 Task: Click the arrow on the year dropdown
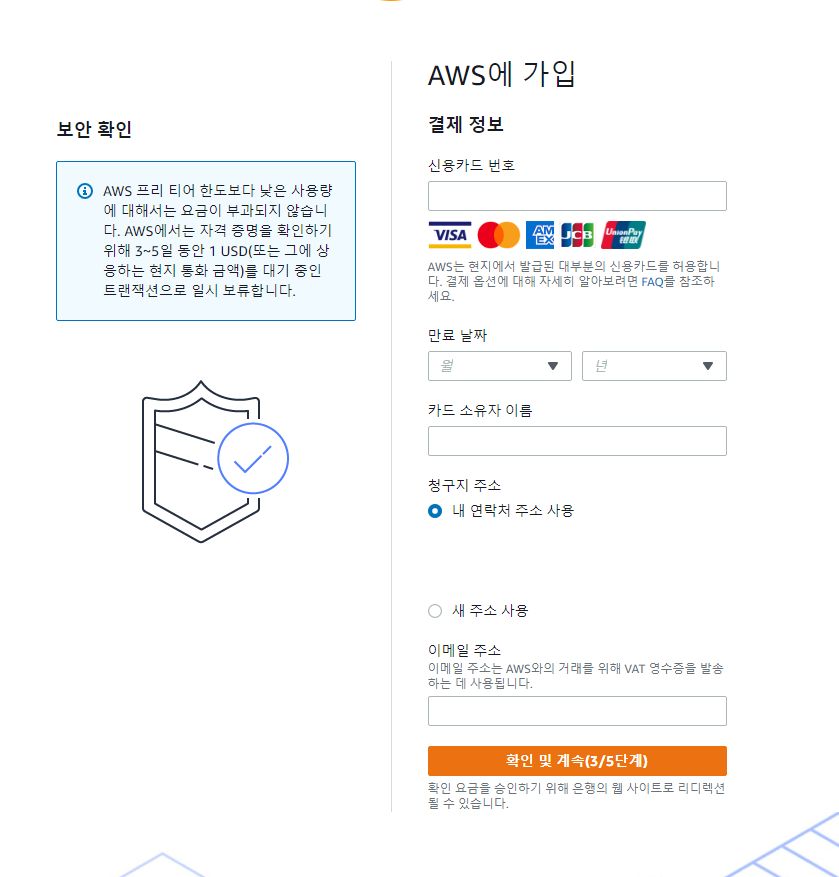(x=708, y=366)
